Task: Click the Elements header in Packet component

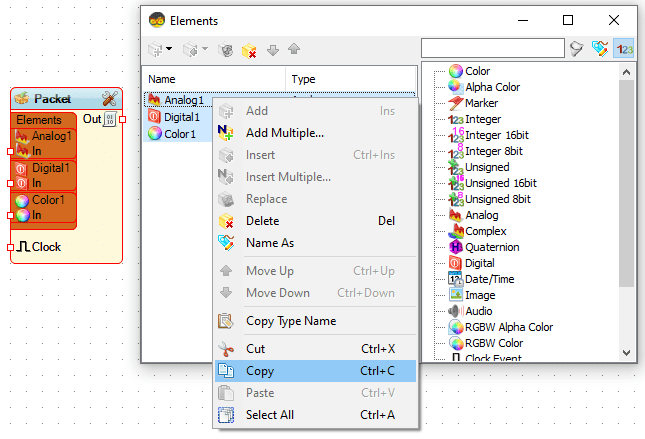Action: click(39, 120)
